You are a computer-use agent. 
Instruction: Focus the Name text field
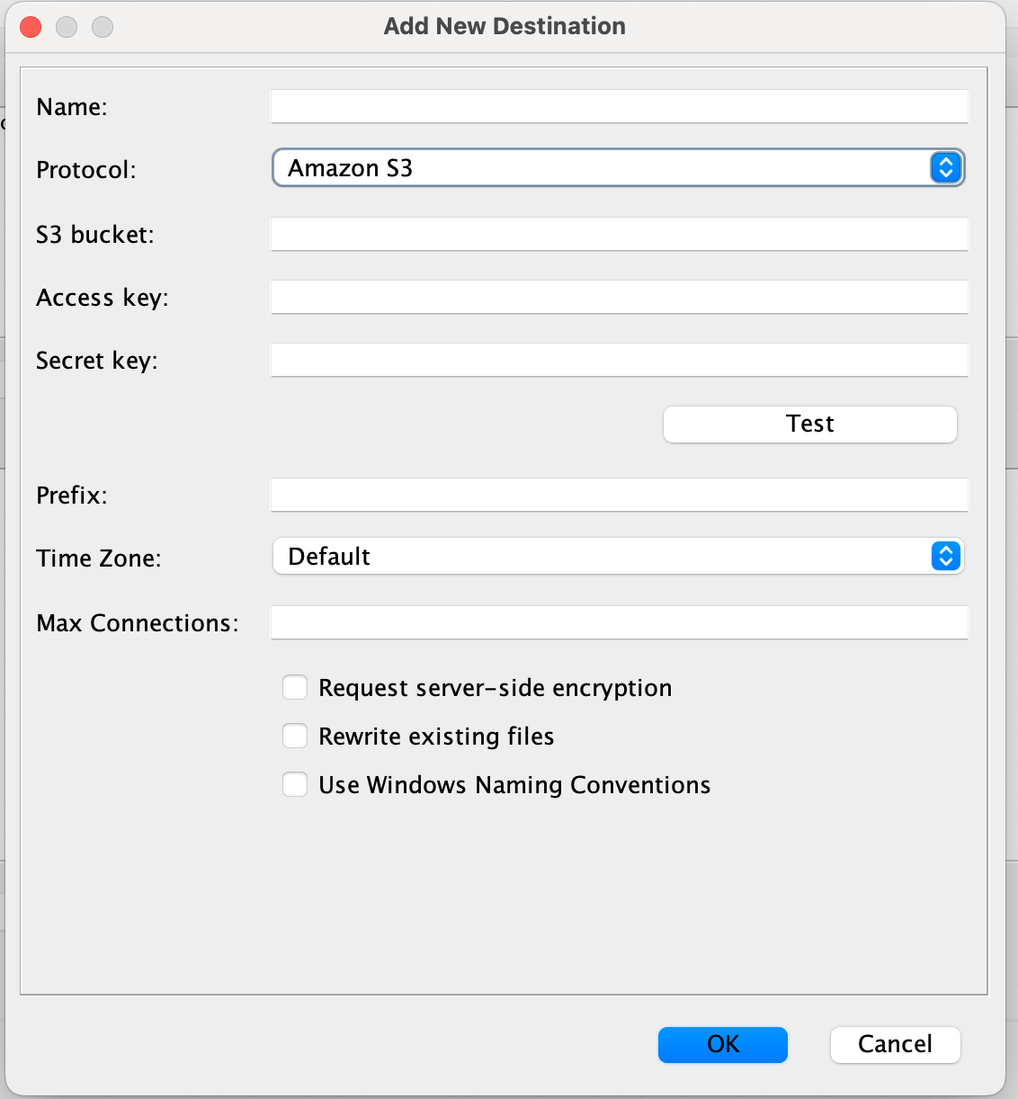(x=619, y=107)
